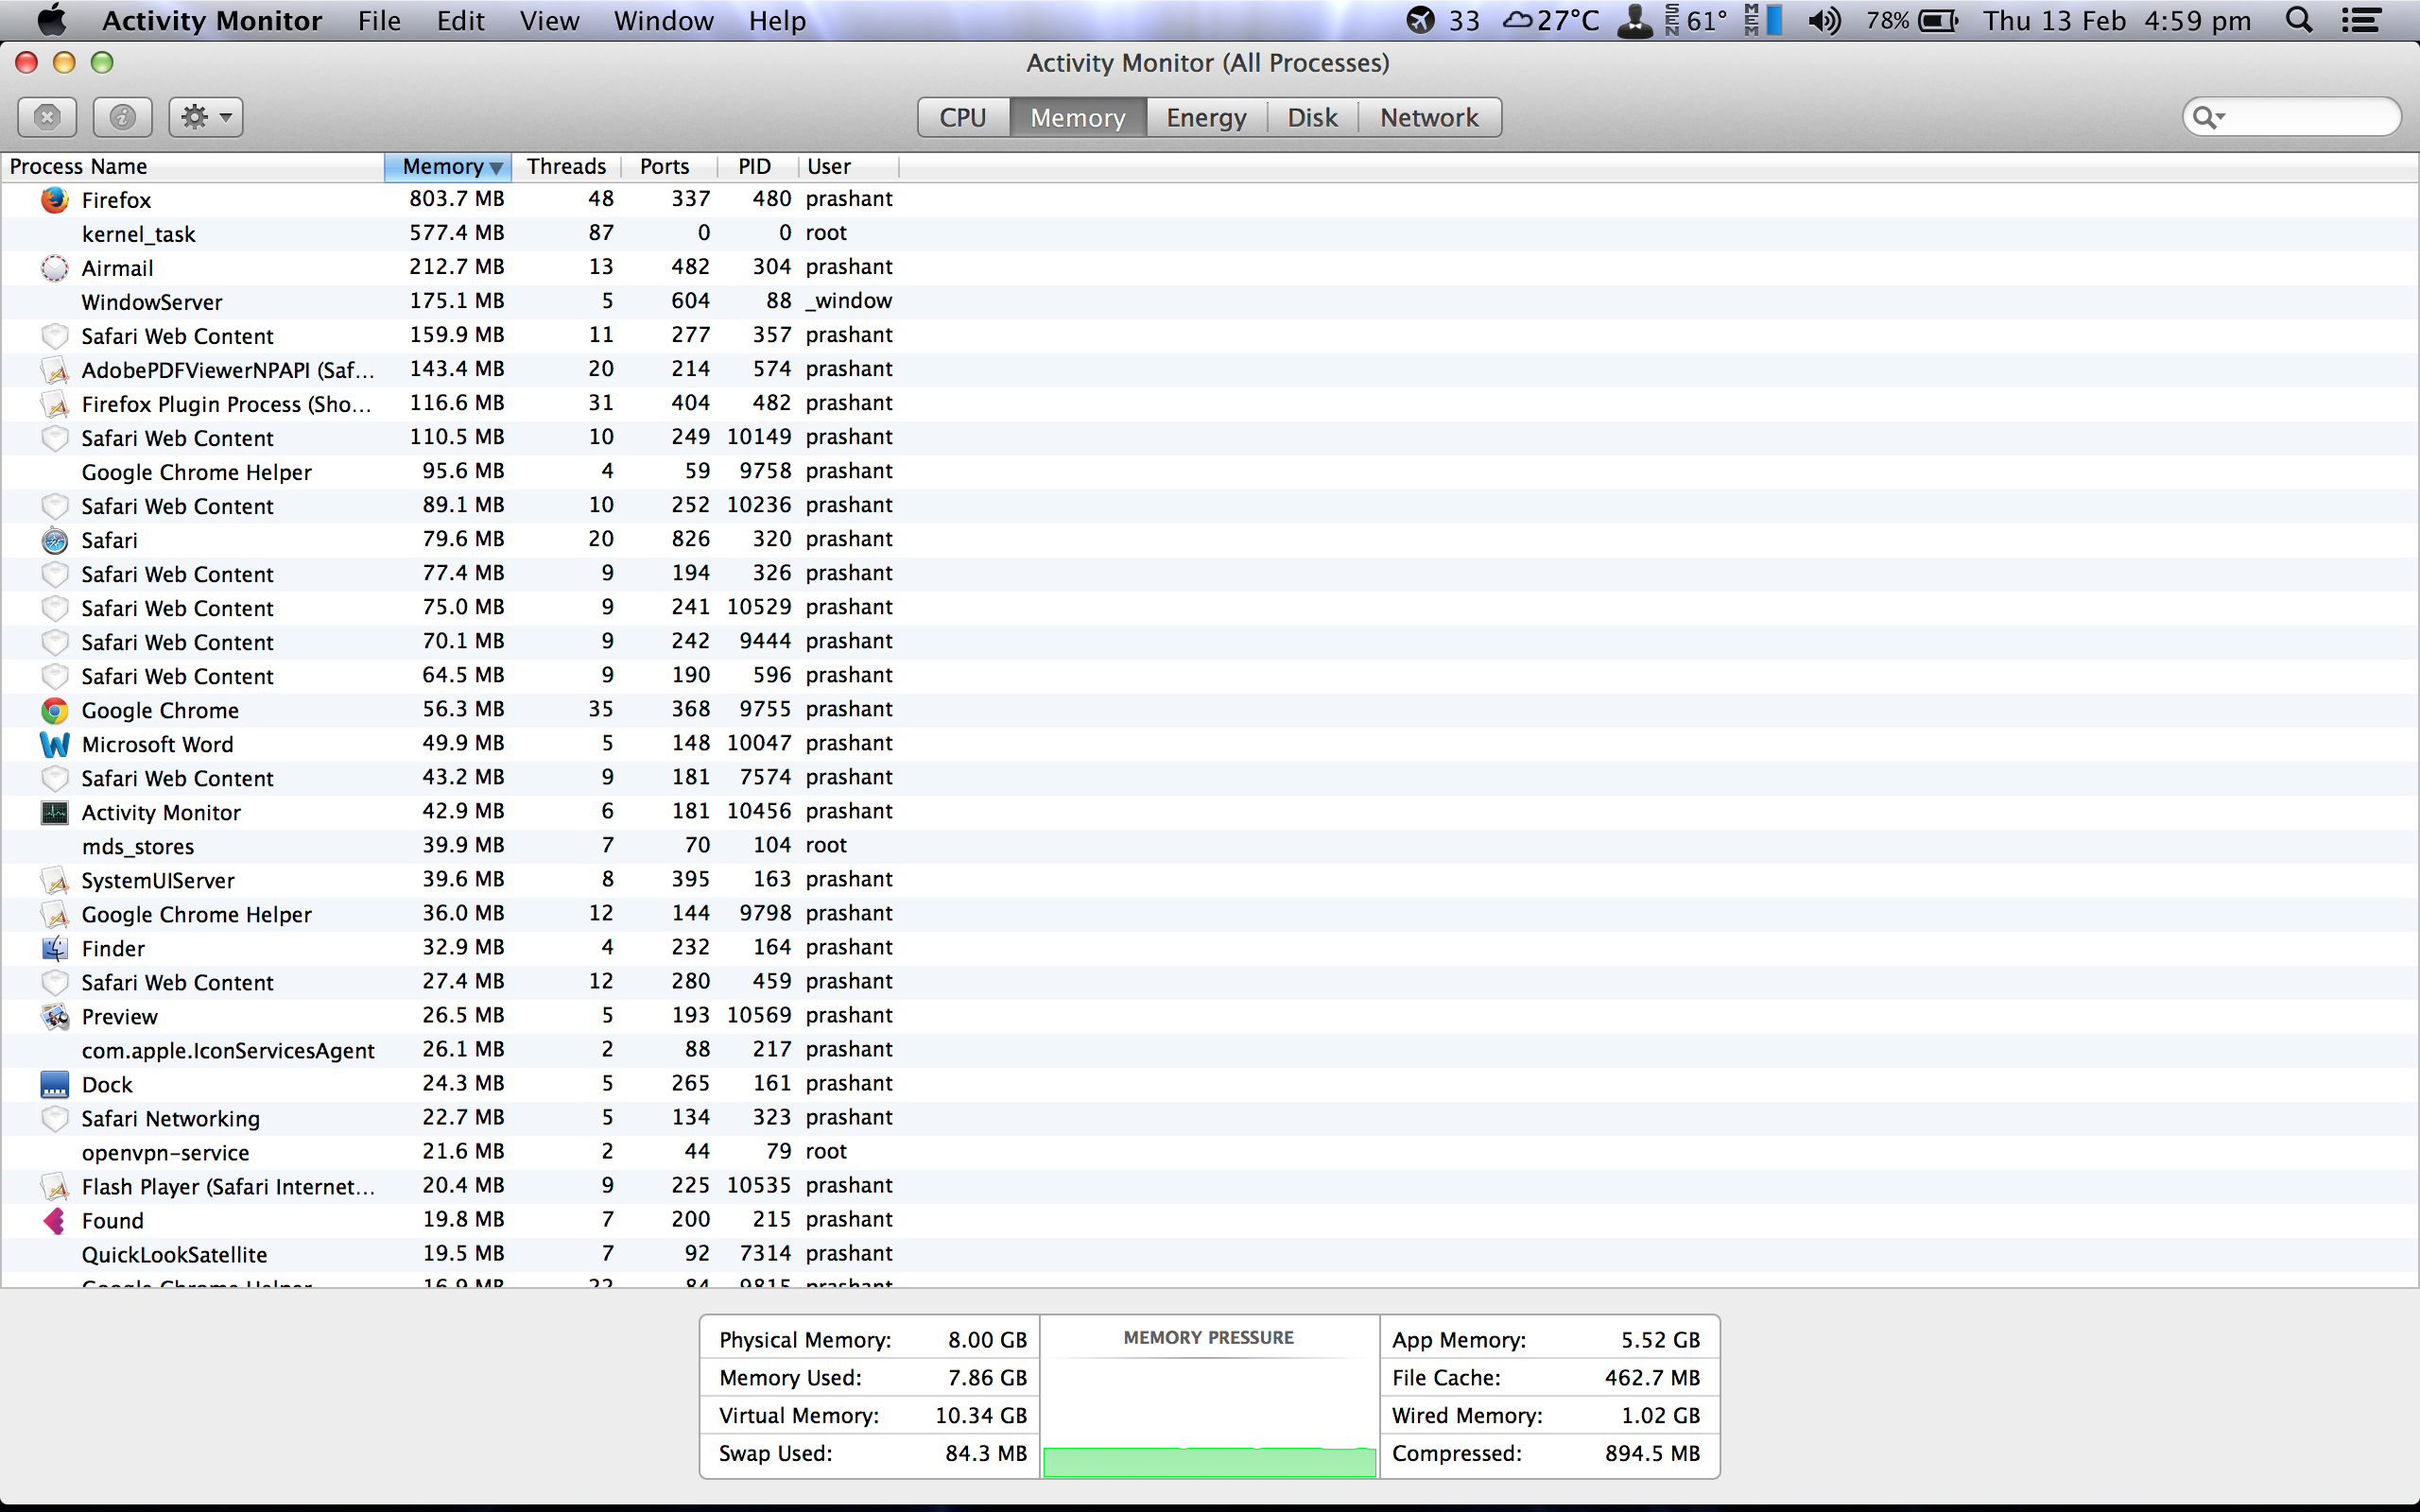Select the openvpn-service process row

(1210, 1152)
